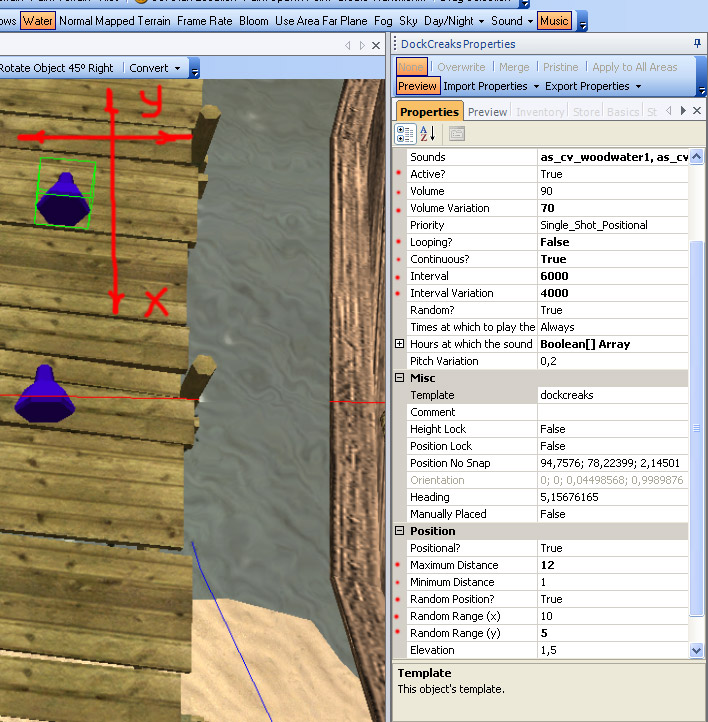Click the pin icon on DockCreaks Properties panel

coord(697,44)
